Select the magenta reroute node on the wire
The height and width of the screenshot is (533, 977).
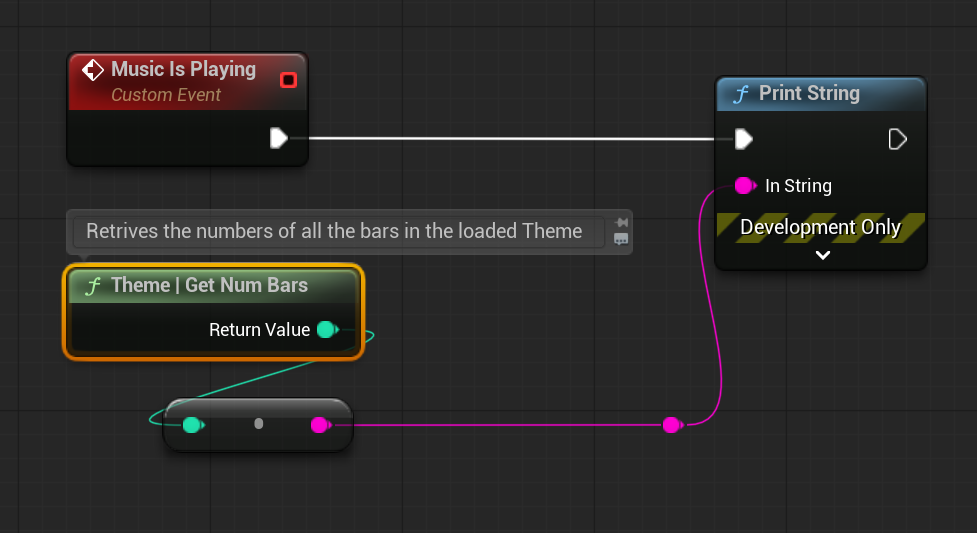point(671,425)
